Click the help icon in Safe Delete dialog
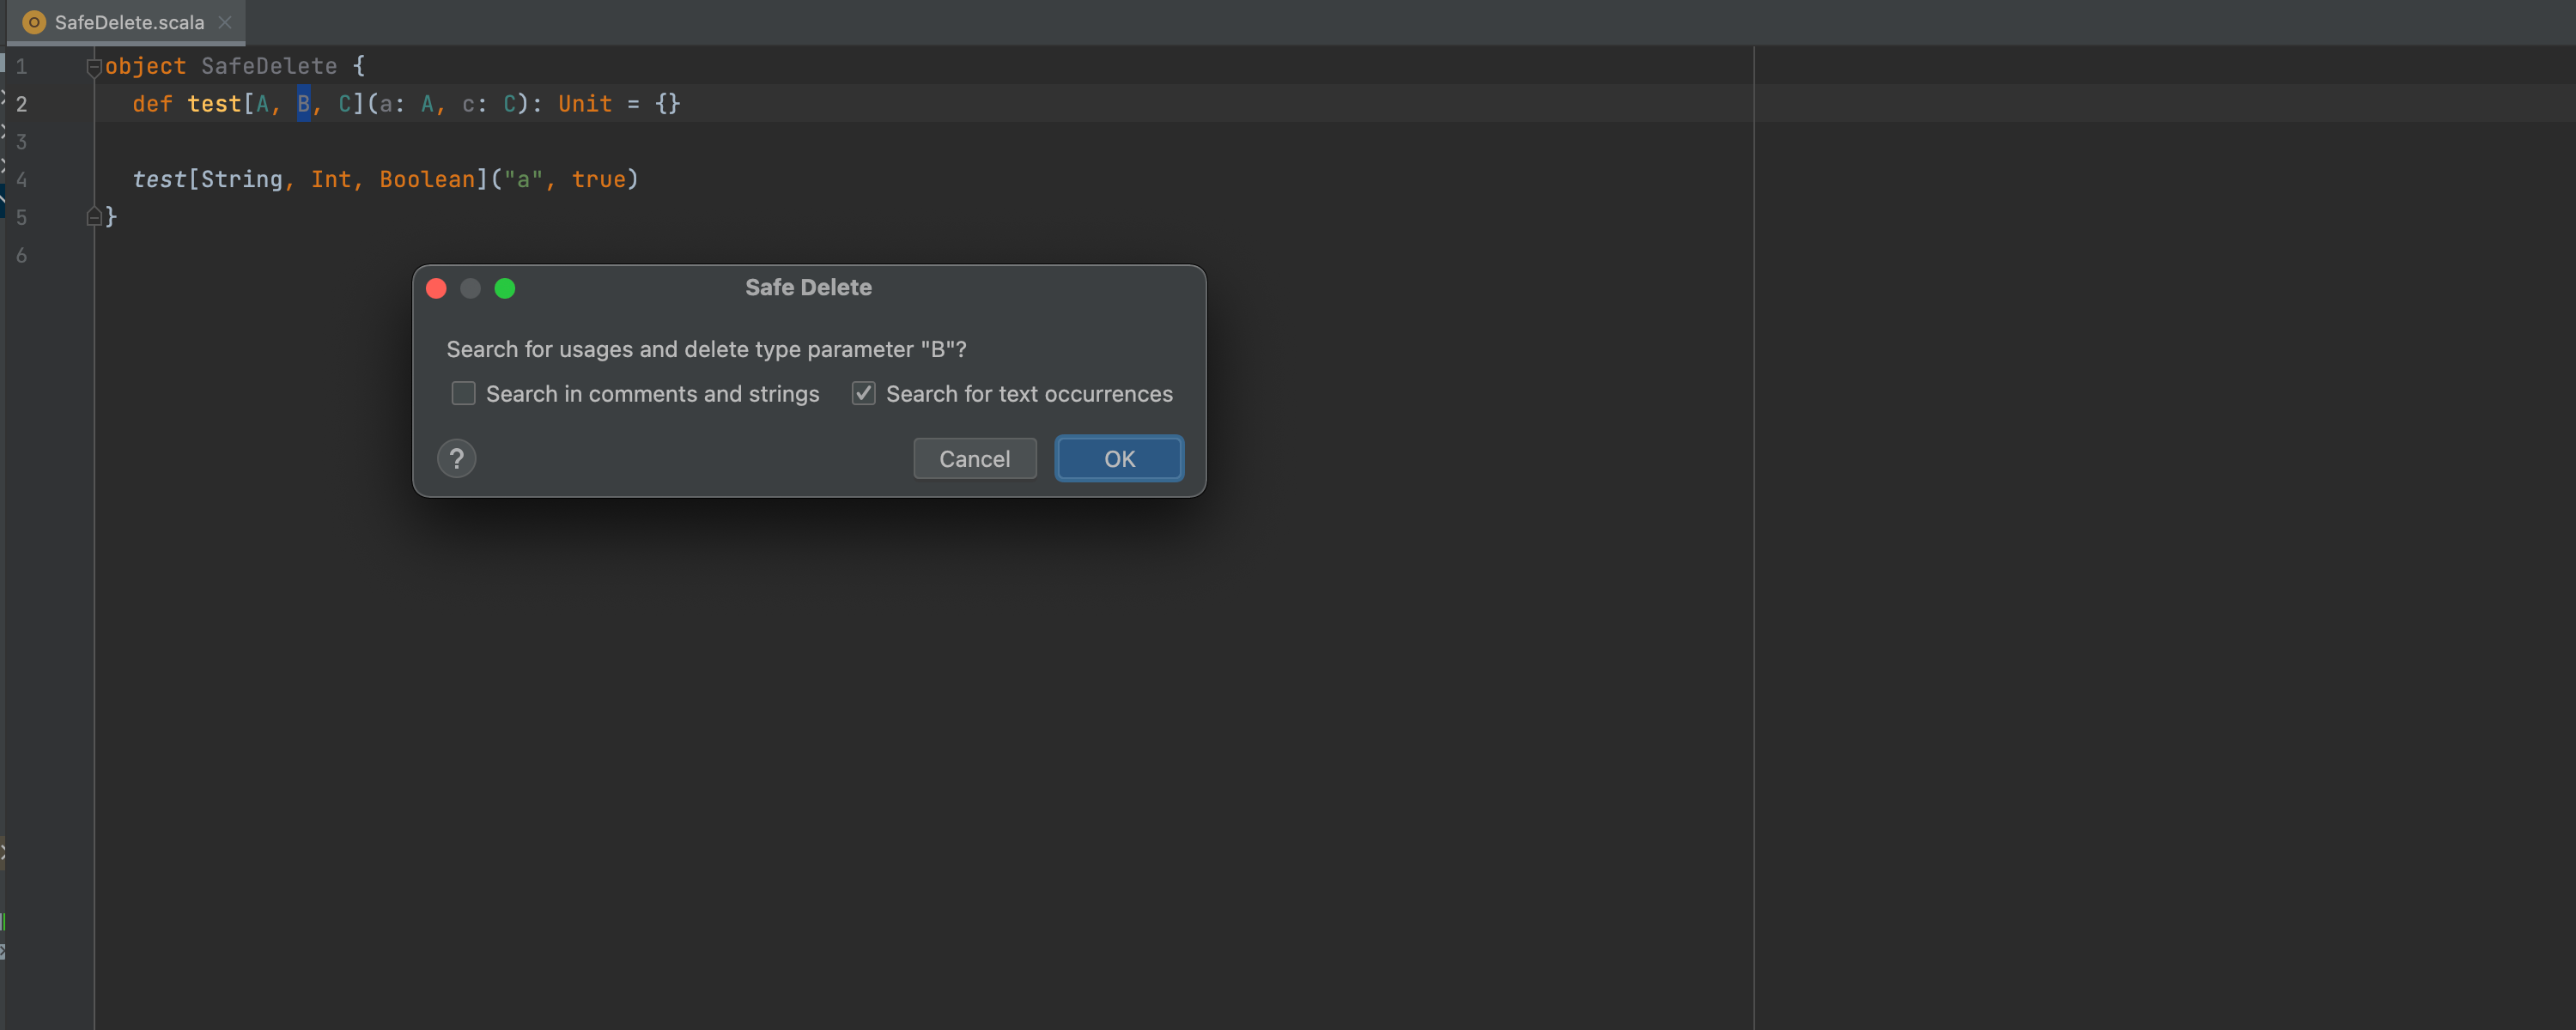This screenshot has width=2576, height=1030. [x=459, y=457]
